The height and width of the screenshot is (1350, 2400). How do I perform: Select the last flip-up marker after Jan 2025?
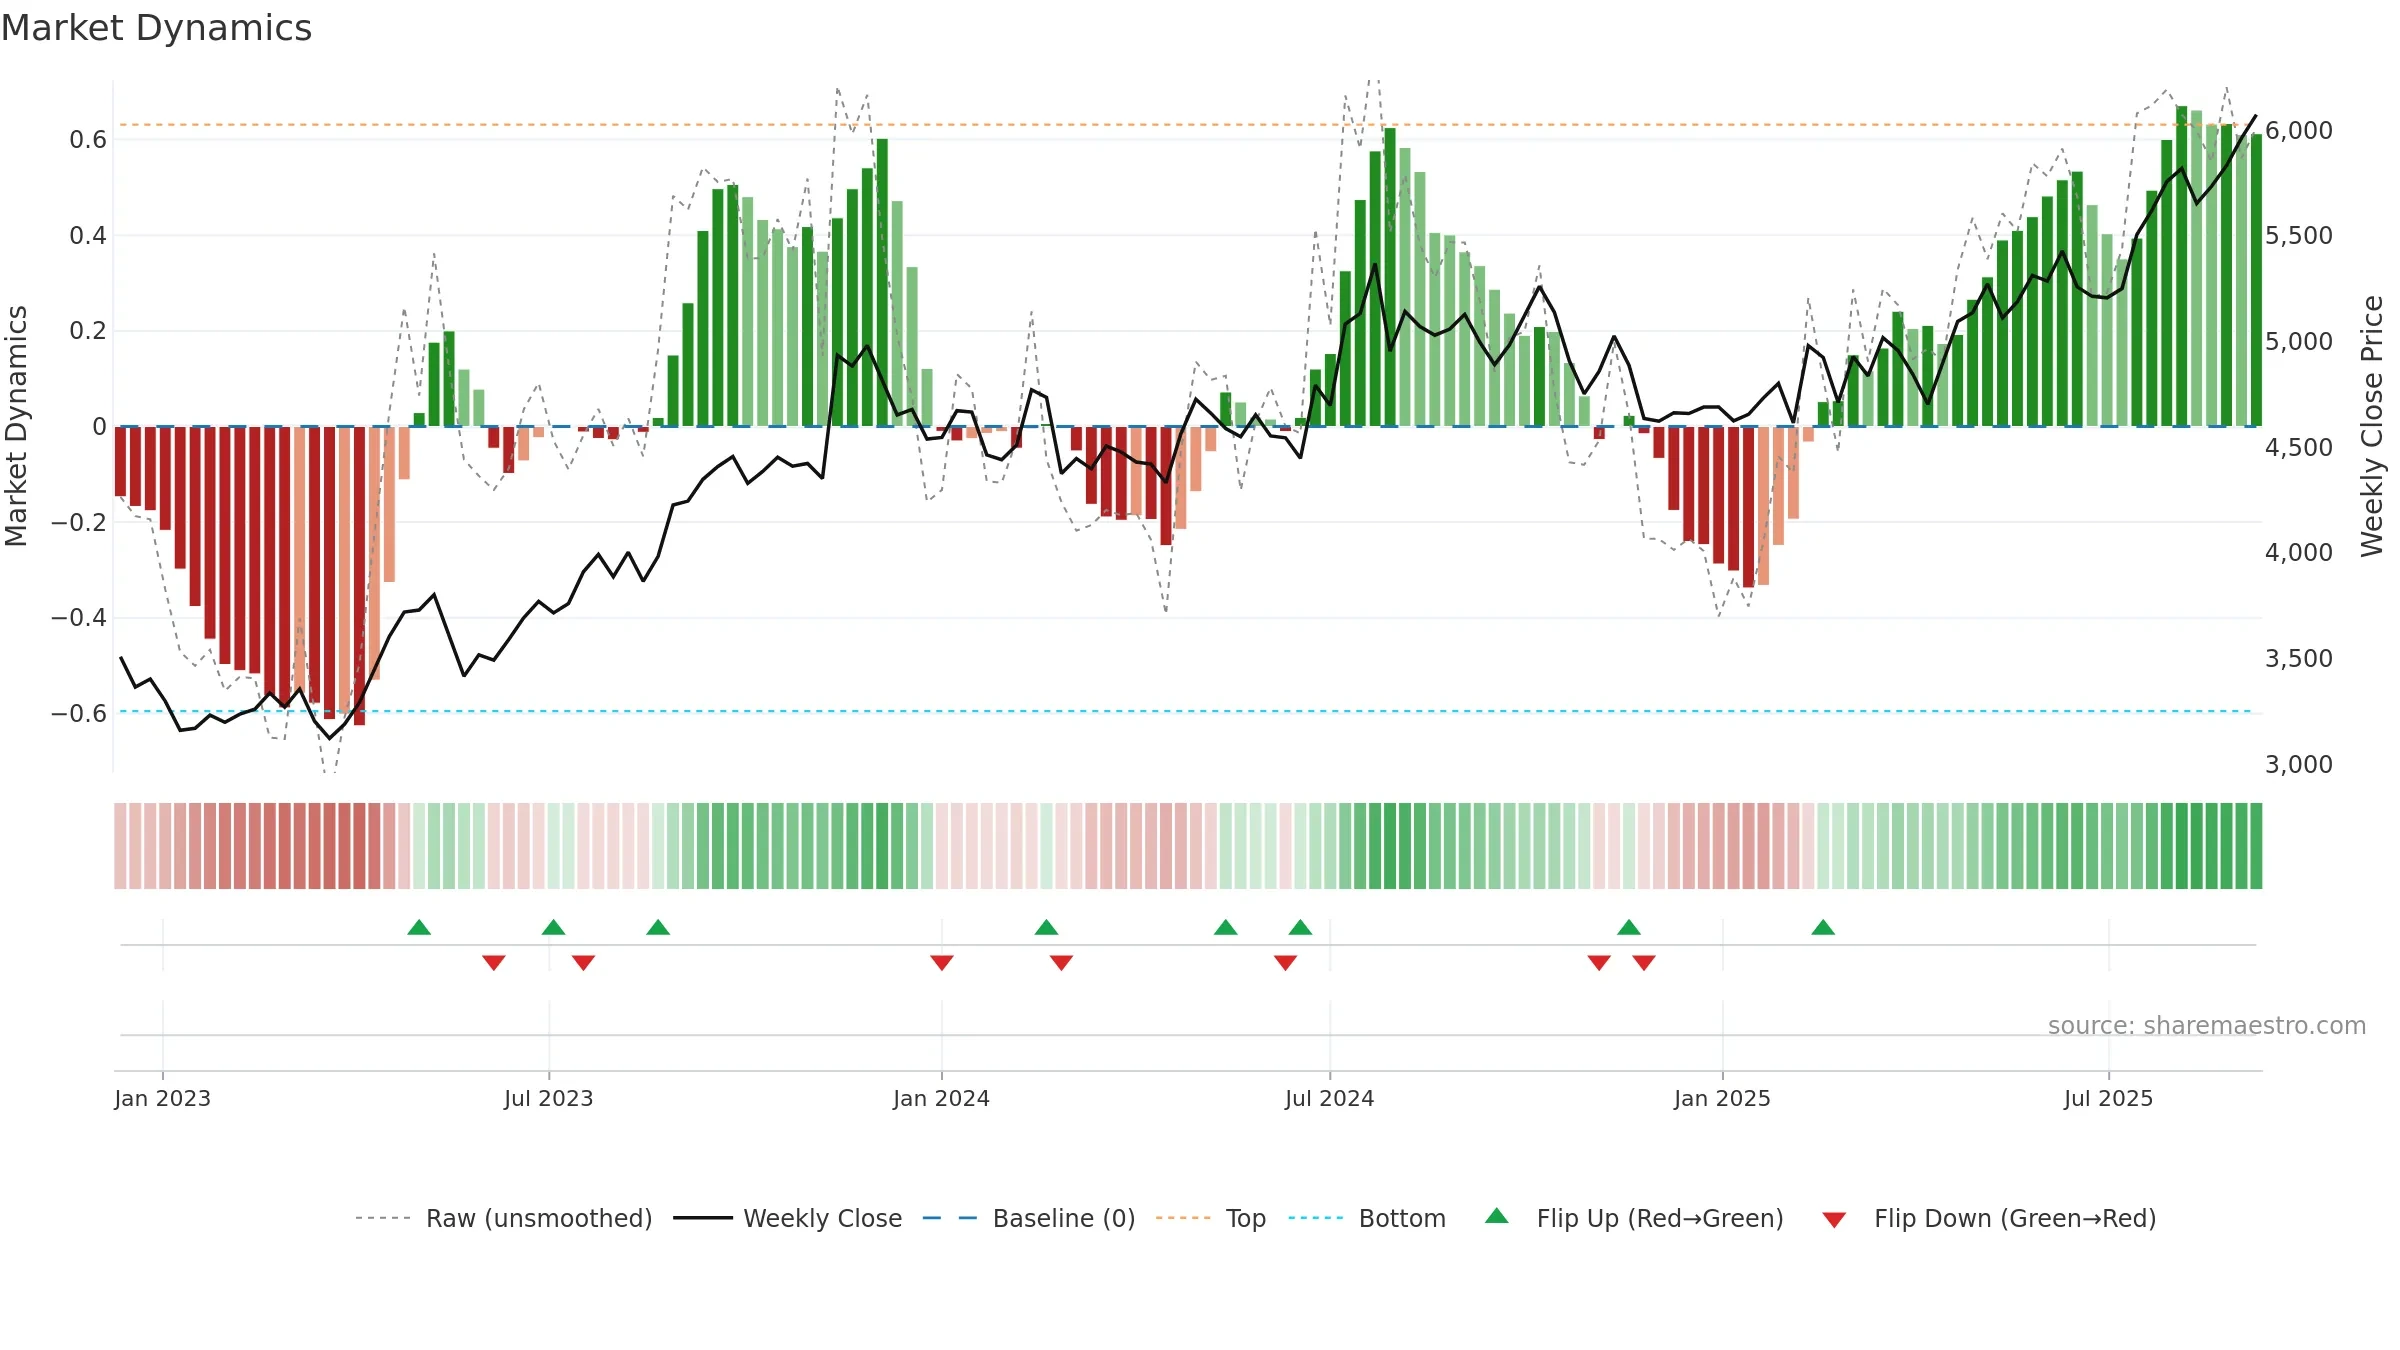point(1823,927)
